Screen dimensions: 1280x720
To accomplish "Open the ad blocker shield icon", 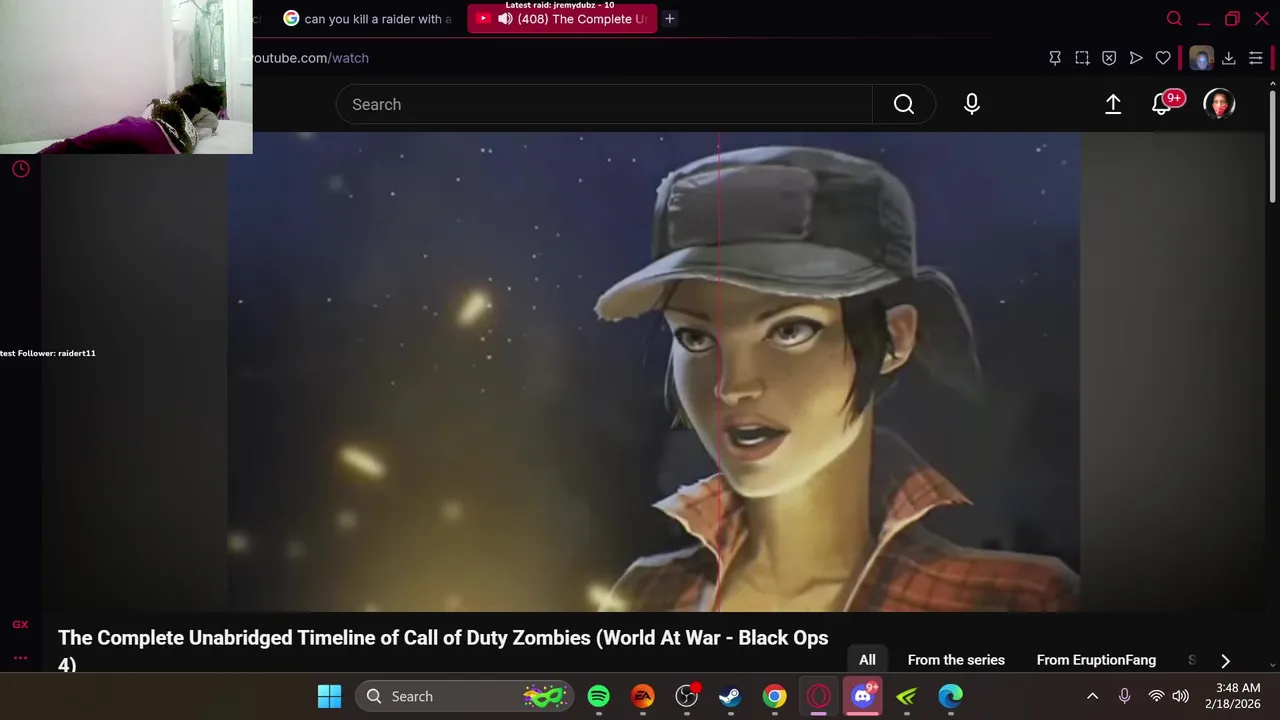I will (1109, 58).
